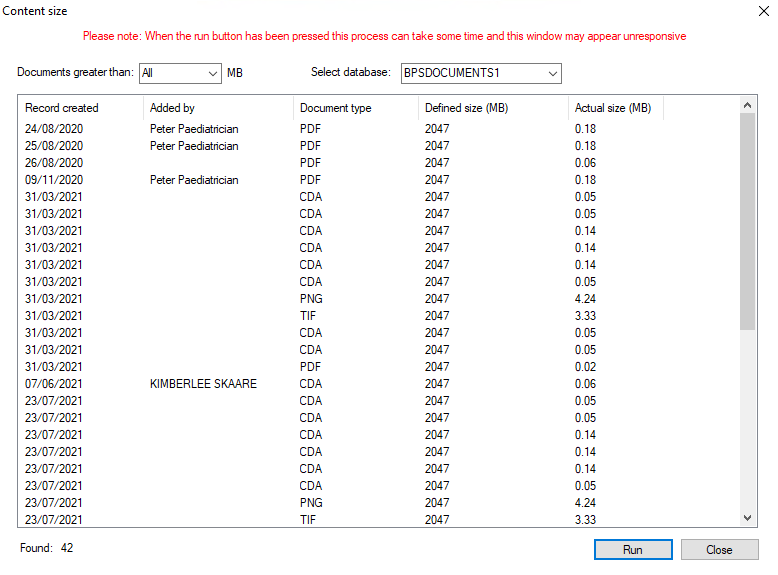Click the scrollbar up arrow

coord(748,105)
